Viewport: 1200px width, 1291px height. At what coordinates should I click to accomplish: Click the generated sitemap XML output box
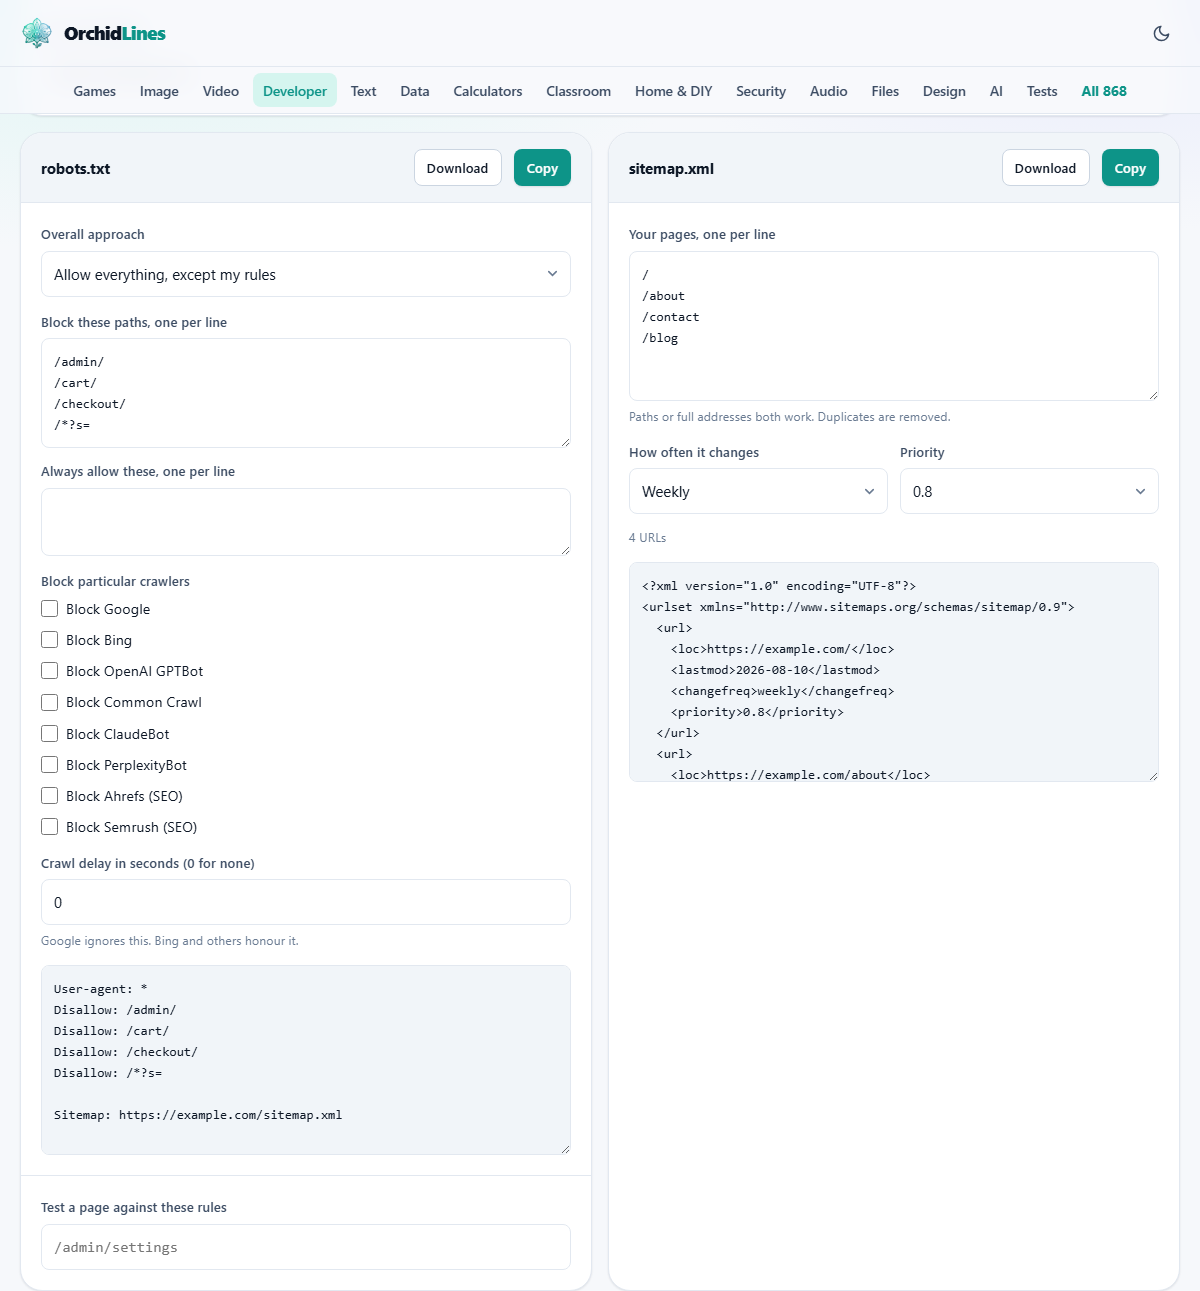coord(894,672)
